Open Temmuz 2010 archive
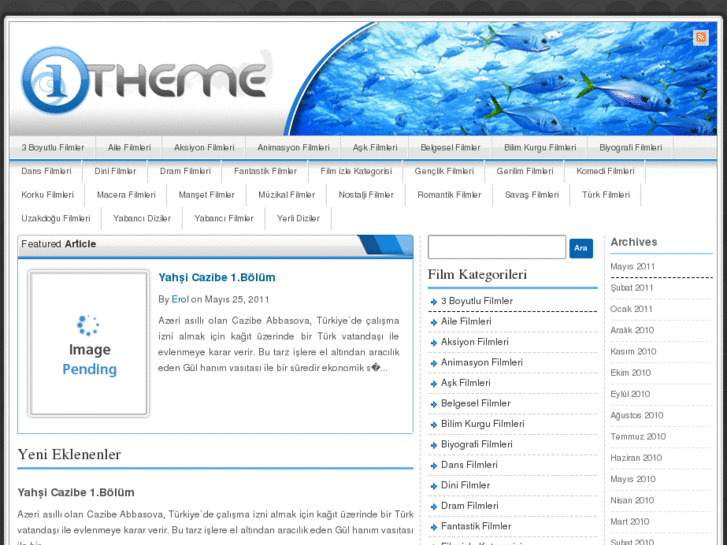This screenshot has width=727, height=545. (638, 436)
